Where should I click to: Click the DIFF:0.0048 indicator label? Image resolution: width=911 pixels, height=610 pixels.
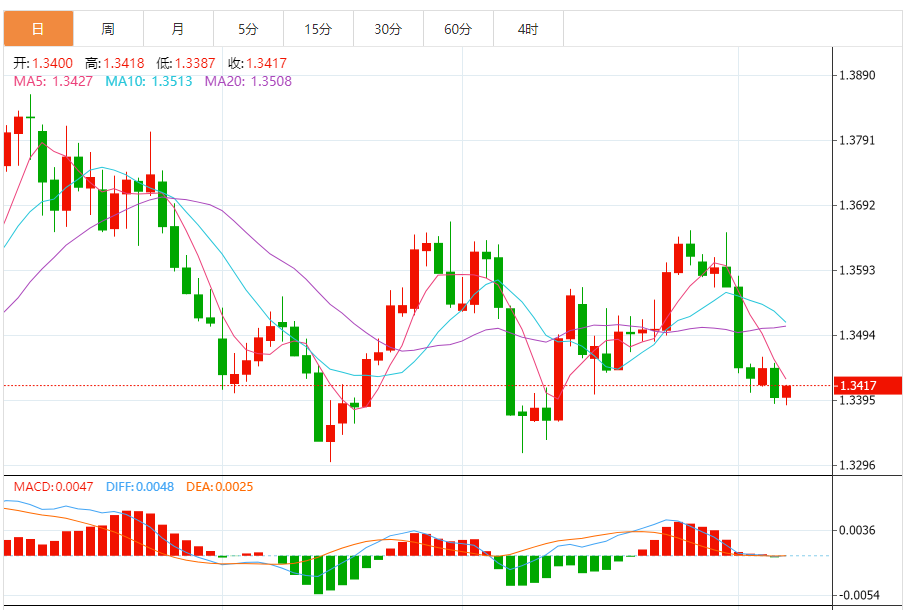[140, 487]
